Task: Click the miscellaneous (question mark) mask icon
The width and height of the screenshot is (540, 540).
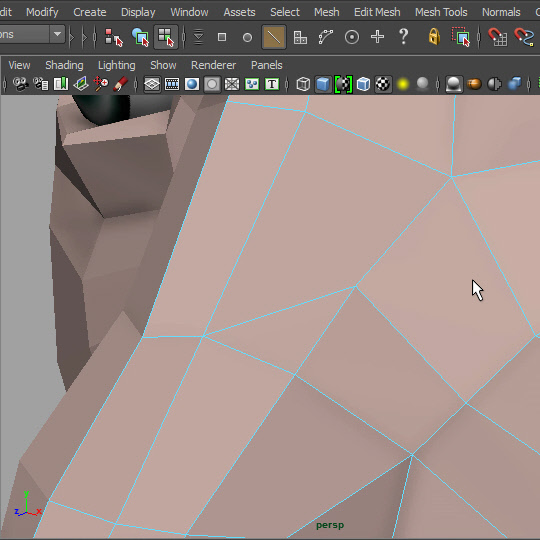Action: (403, 37)
